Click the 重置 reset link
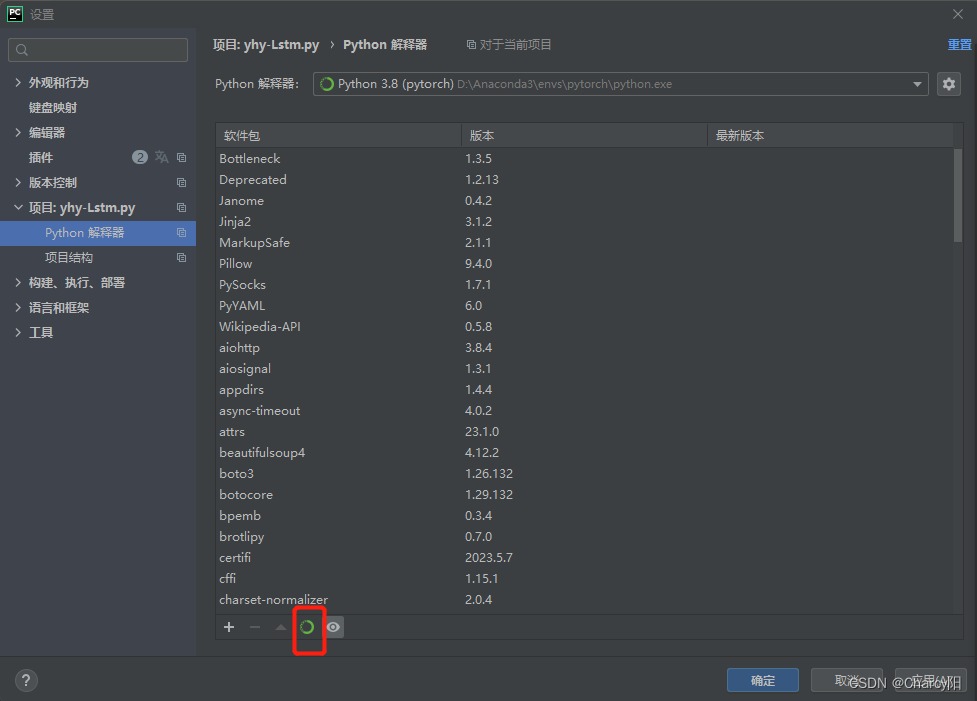 point(959,45)
